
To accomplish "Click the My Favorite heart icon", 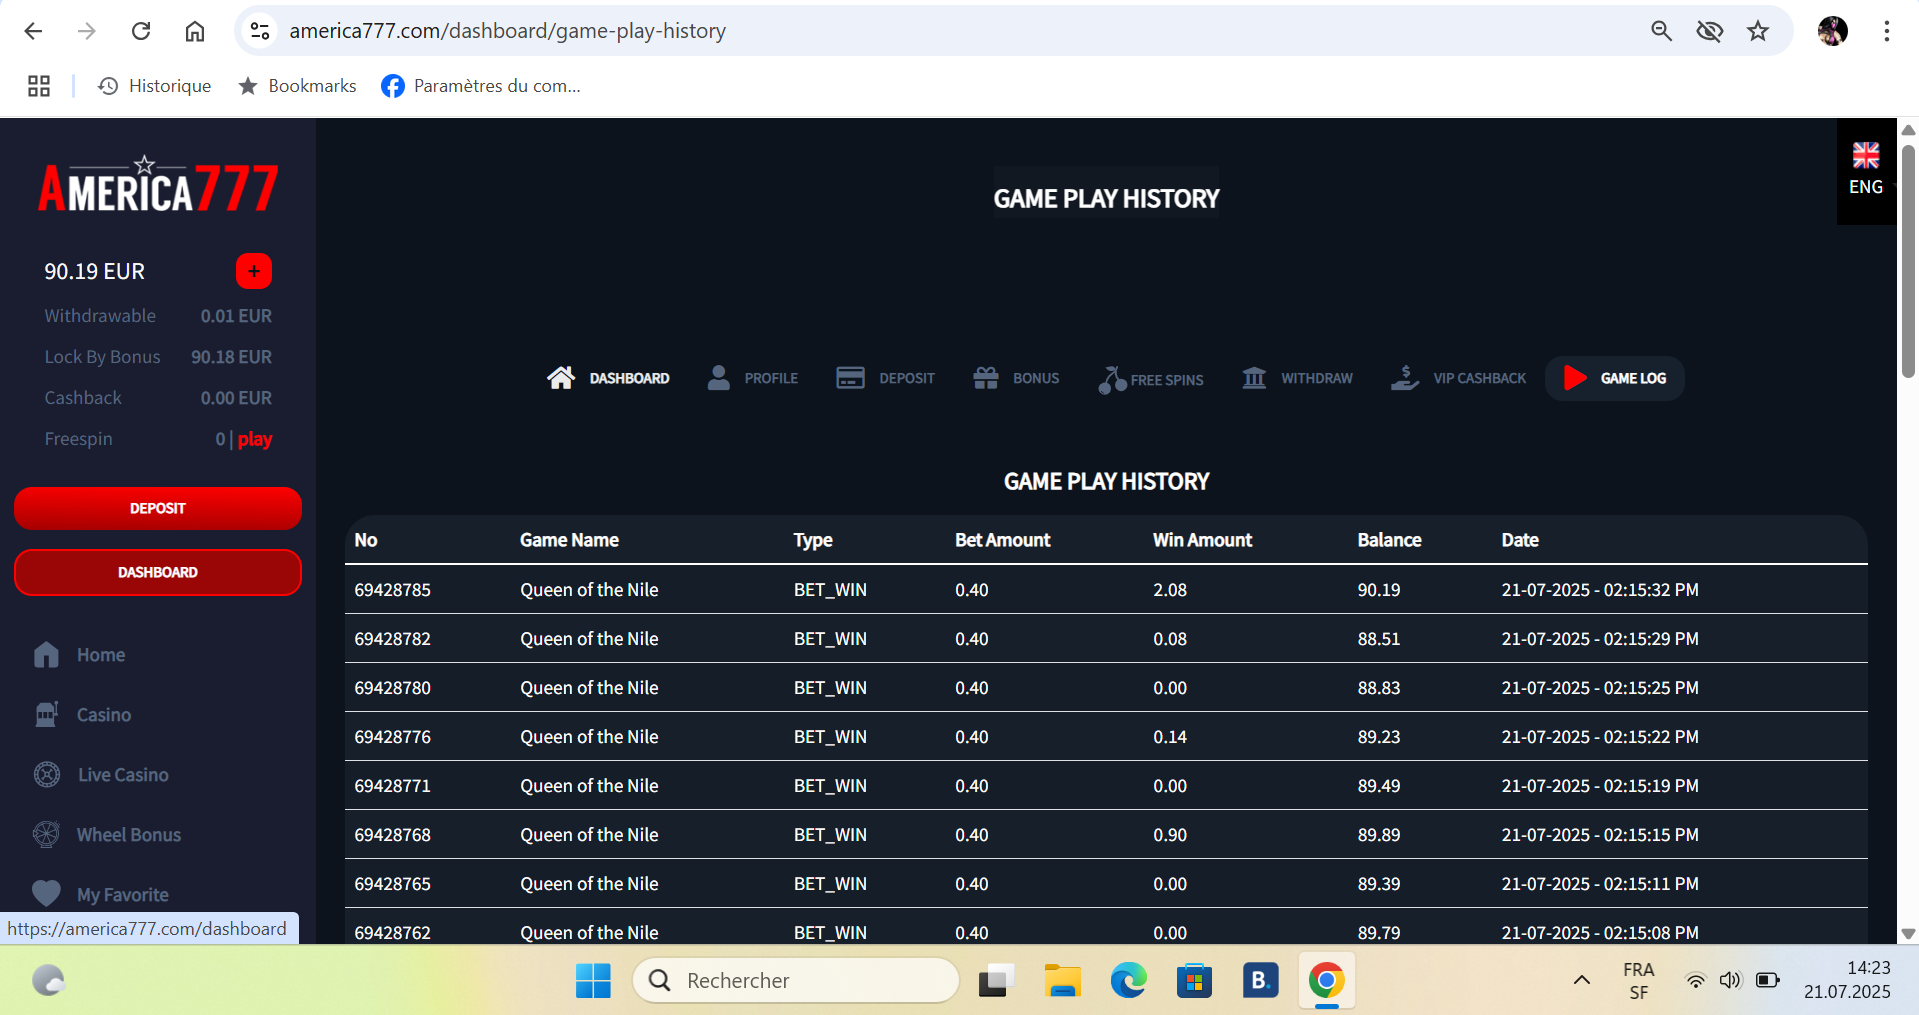I will click(47, 894).
